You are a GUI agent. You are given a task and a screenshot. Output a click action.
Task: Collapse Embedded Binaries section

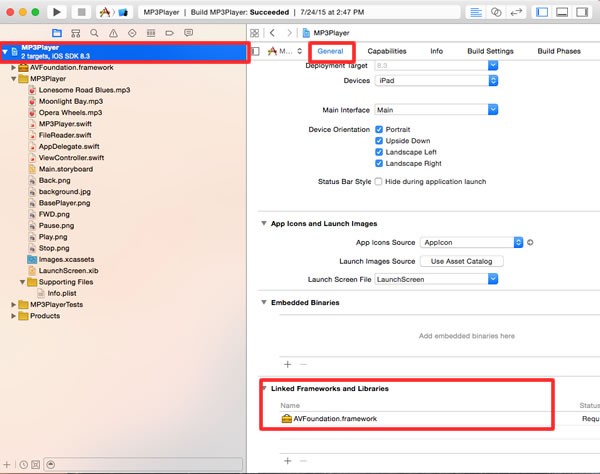pyautogui.click(x=264, y=302)
